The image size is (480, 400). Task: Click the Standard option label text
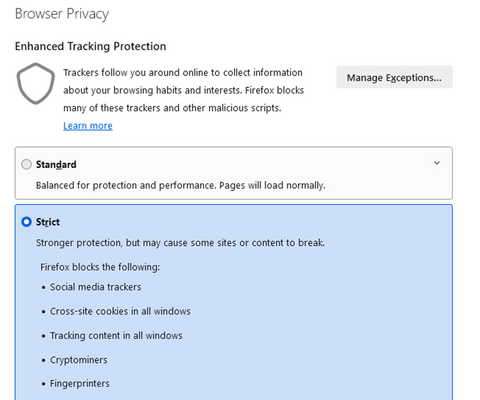point(56,165)
